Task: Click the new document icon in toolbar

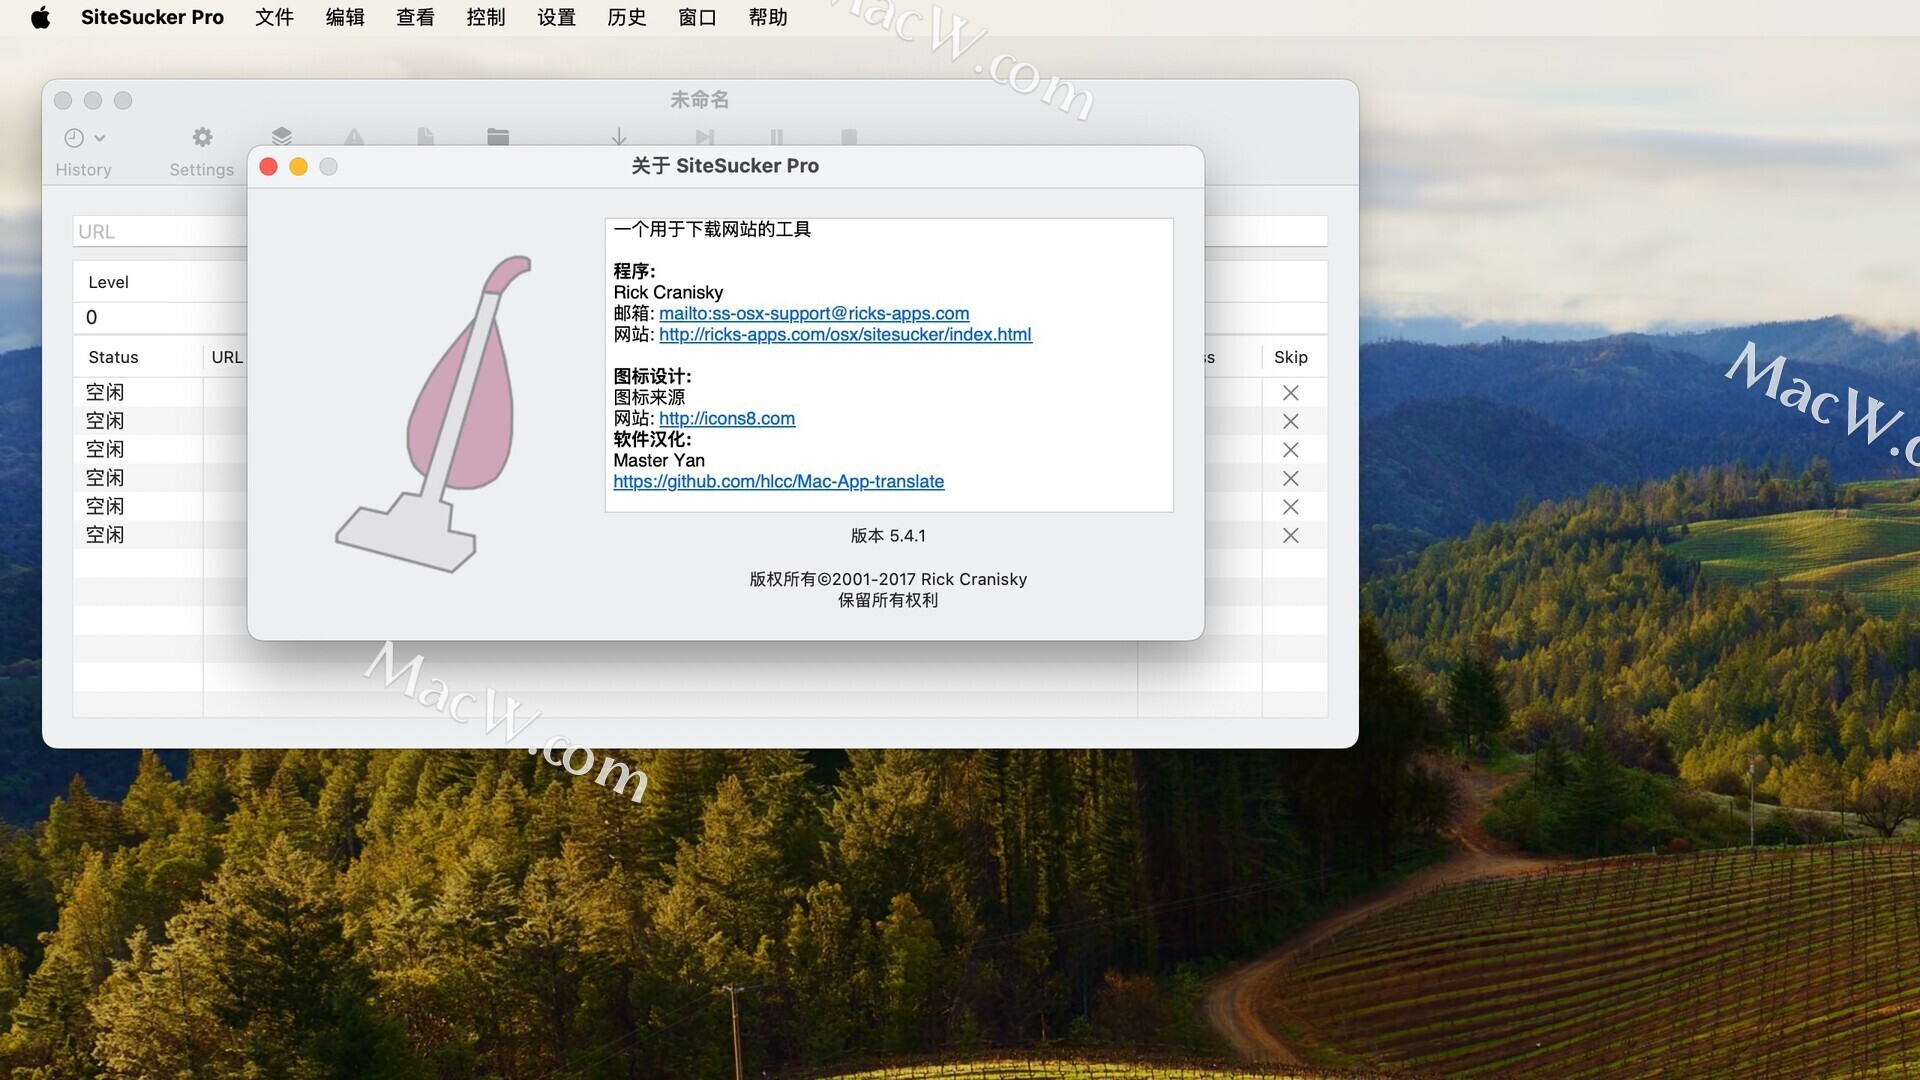Action: (426, 137)
